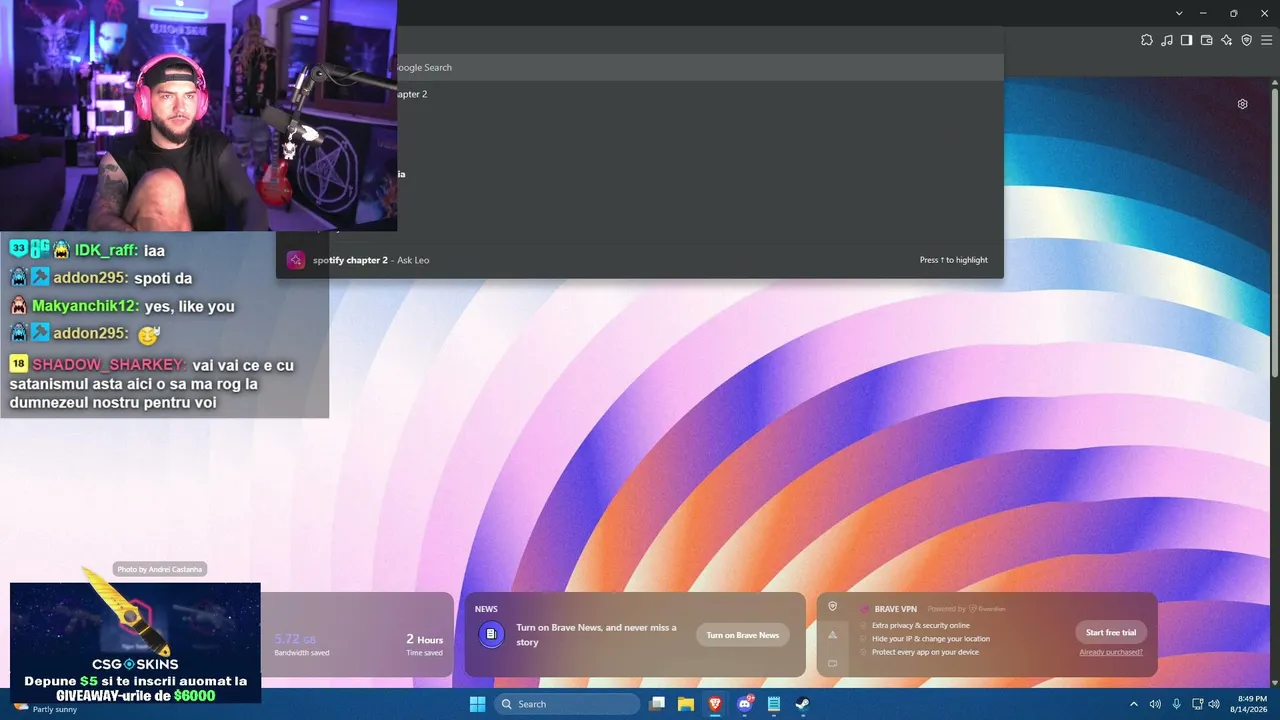Click the Brave VPN shield toolbar icon
1280x720 pixels.
[x=1246, y=40]
